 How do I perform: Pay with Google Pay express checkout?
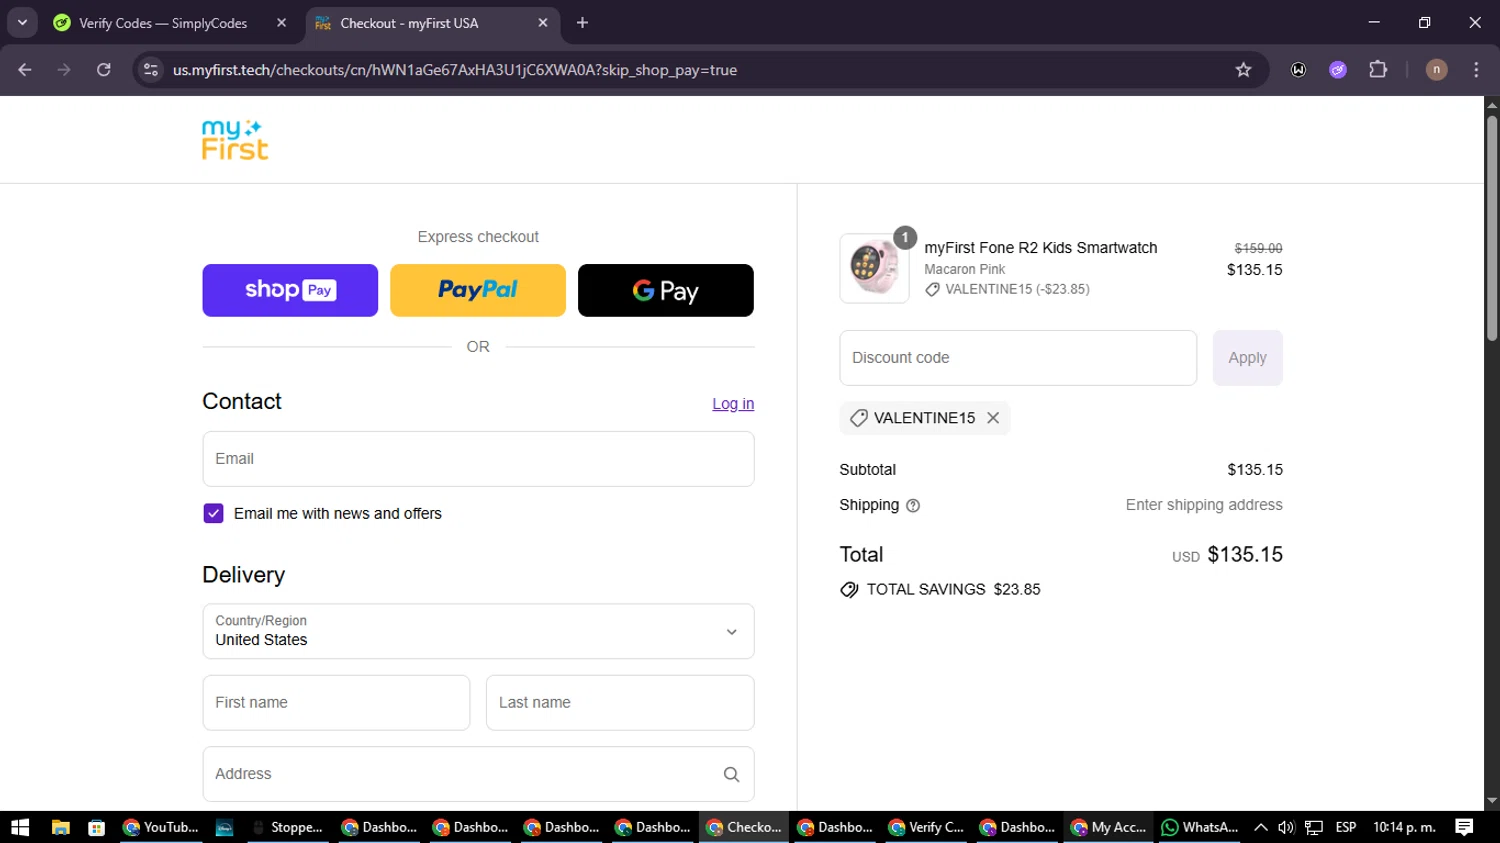click(x=666, y=290)
